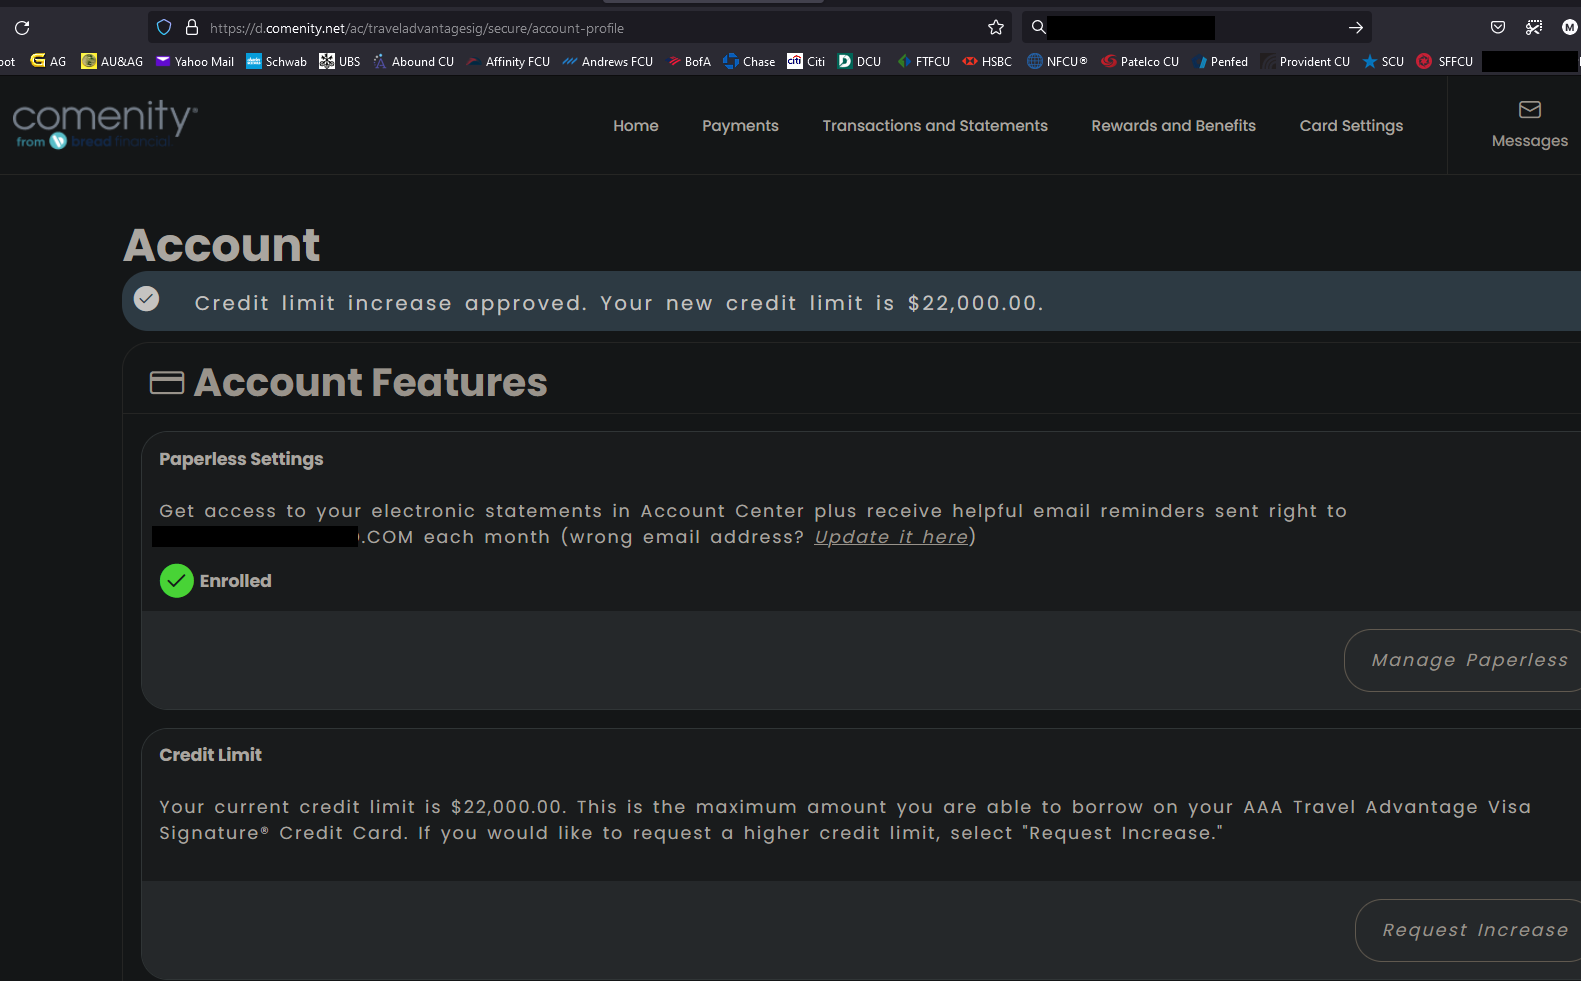Screen dimensions: 1581x981
Task: Follow the "Update it here" link
Action: click(x=891, y=537)
